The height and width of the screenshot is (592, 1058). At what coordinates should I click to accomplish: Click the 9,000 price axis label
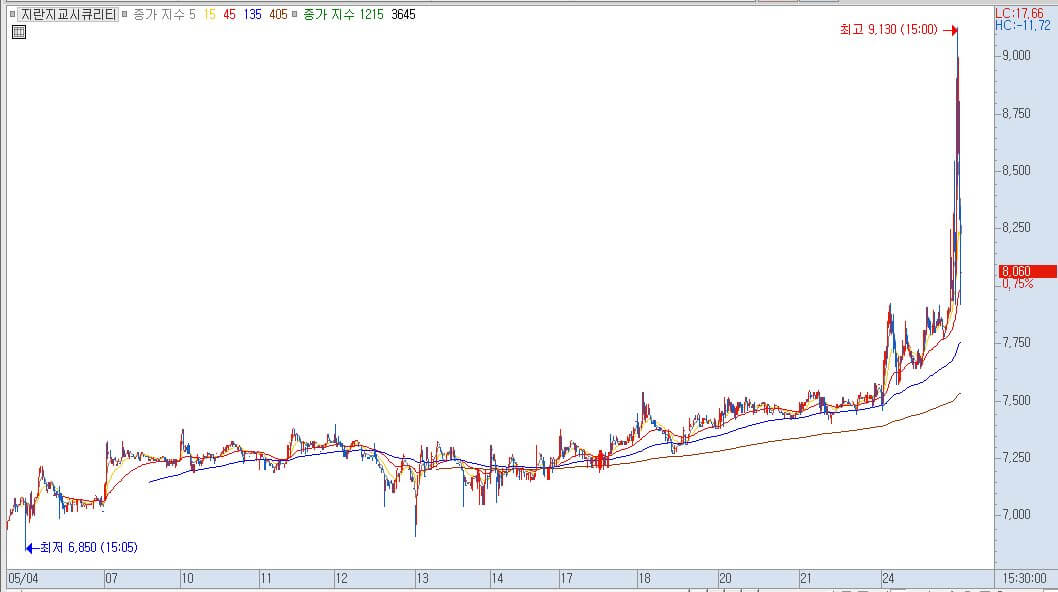coord(1016,55)
